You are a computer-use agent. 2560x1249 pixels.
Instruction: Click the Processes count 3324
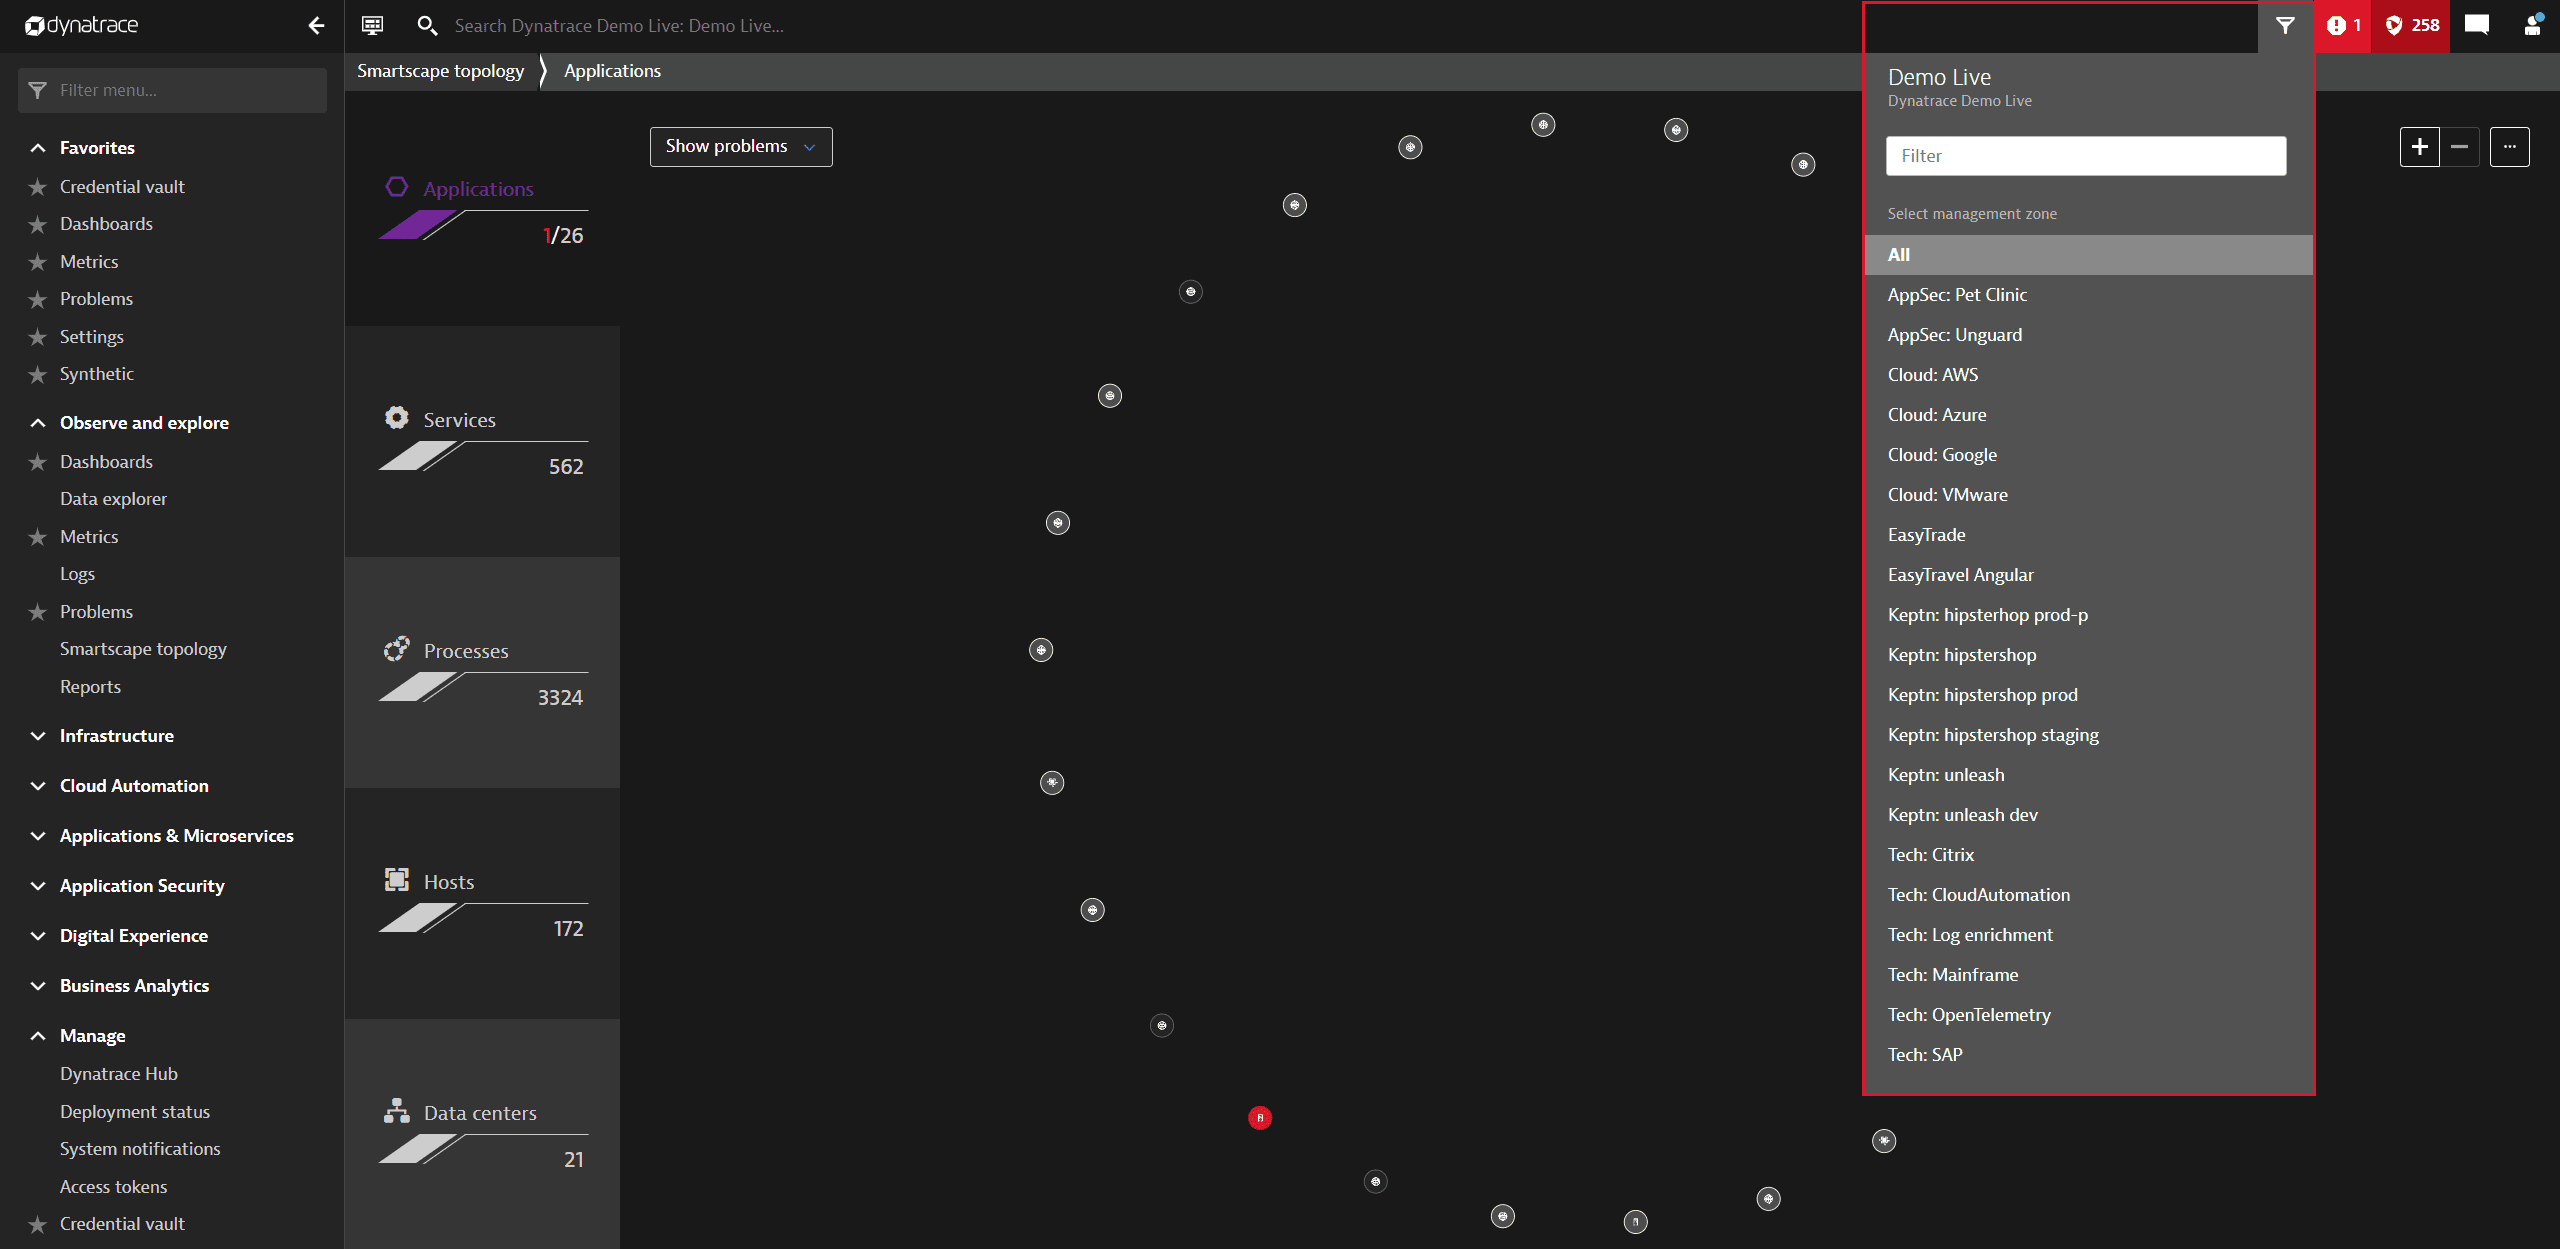[x=560, y=698]
